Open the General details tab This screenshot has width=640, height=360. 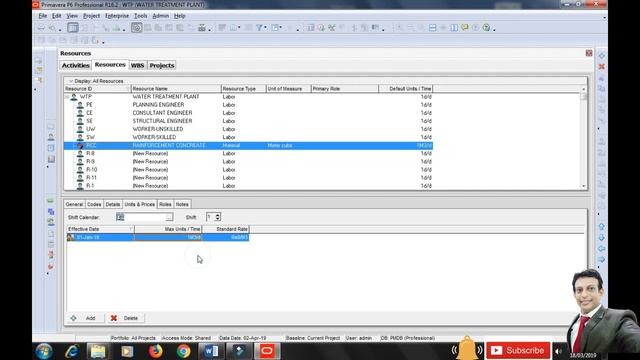coord(74,204)
